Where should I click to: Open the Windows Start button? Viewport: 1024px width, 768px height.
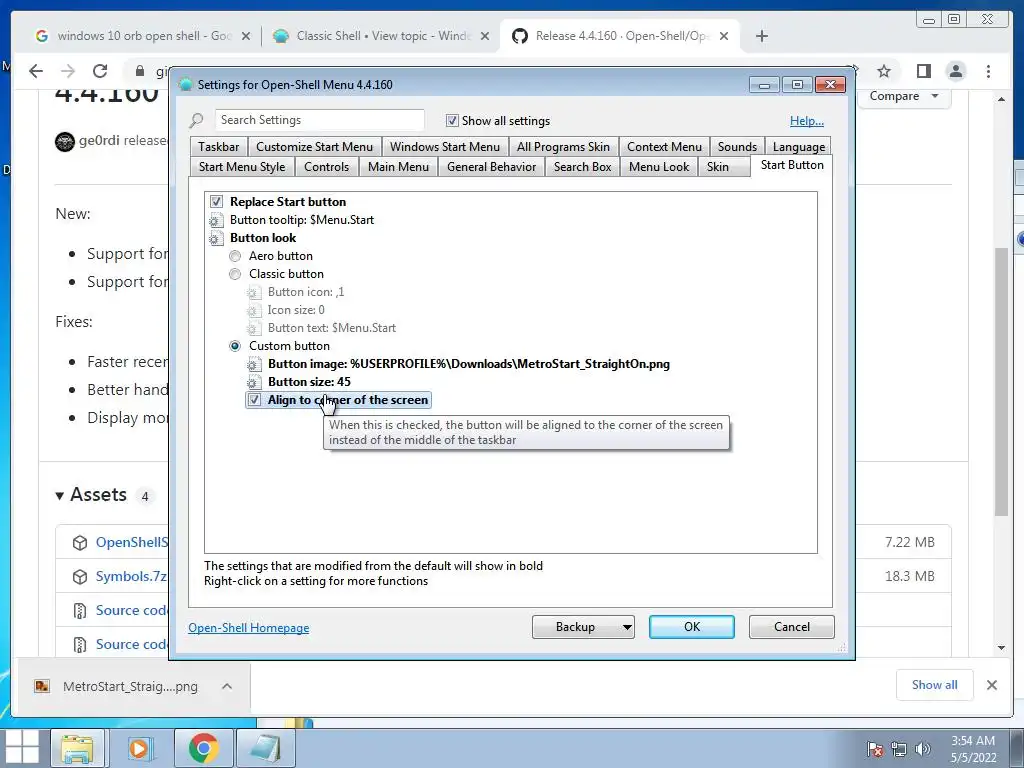[22, 748]
